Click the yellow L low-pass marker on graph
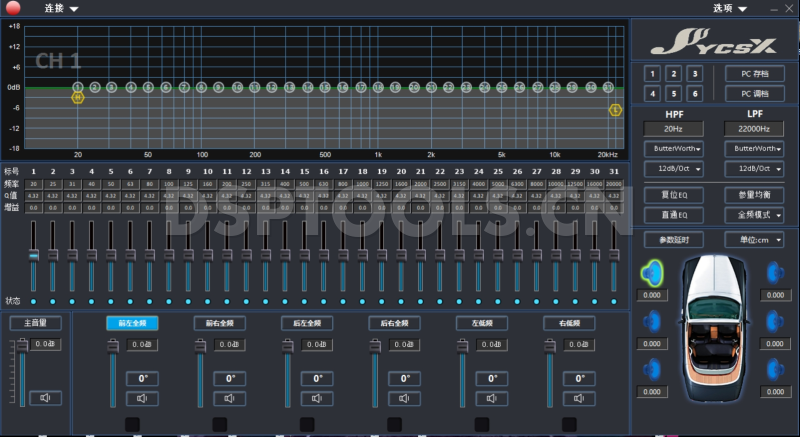 615,109
